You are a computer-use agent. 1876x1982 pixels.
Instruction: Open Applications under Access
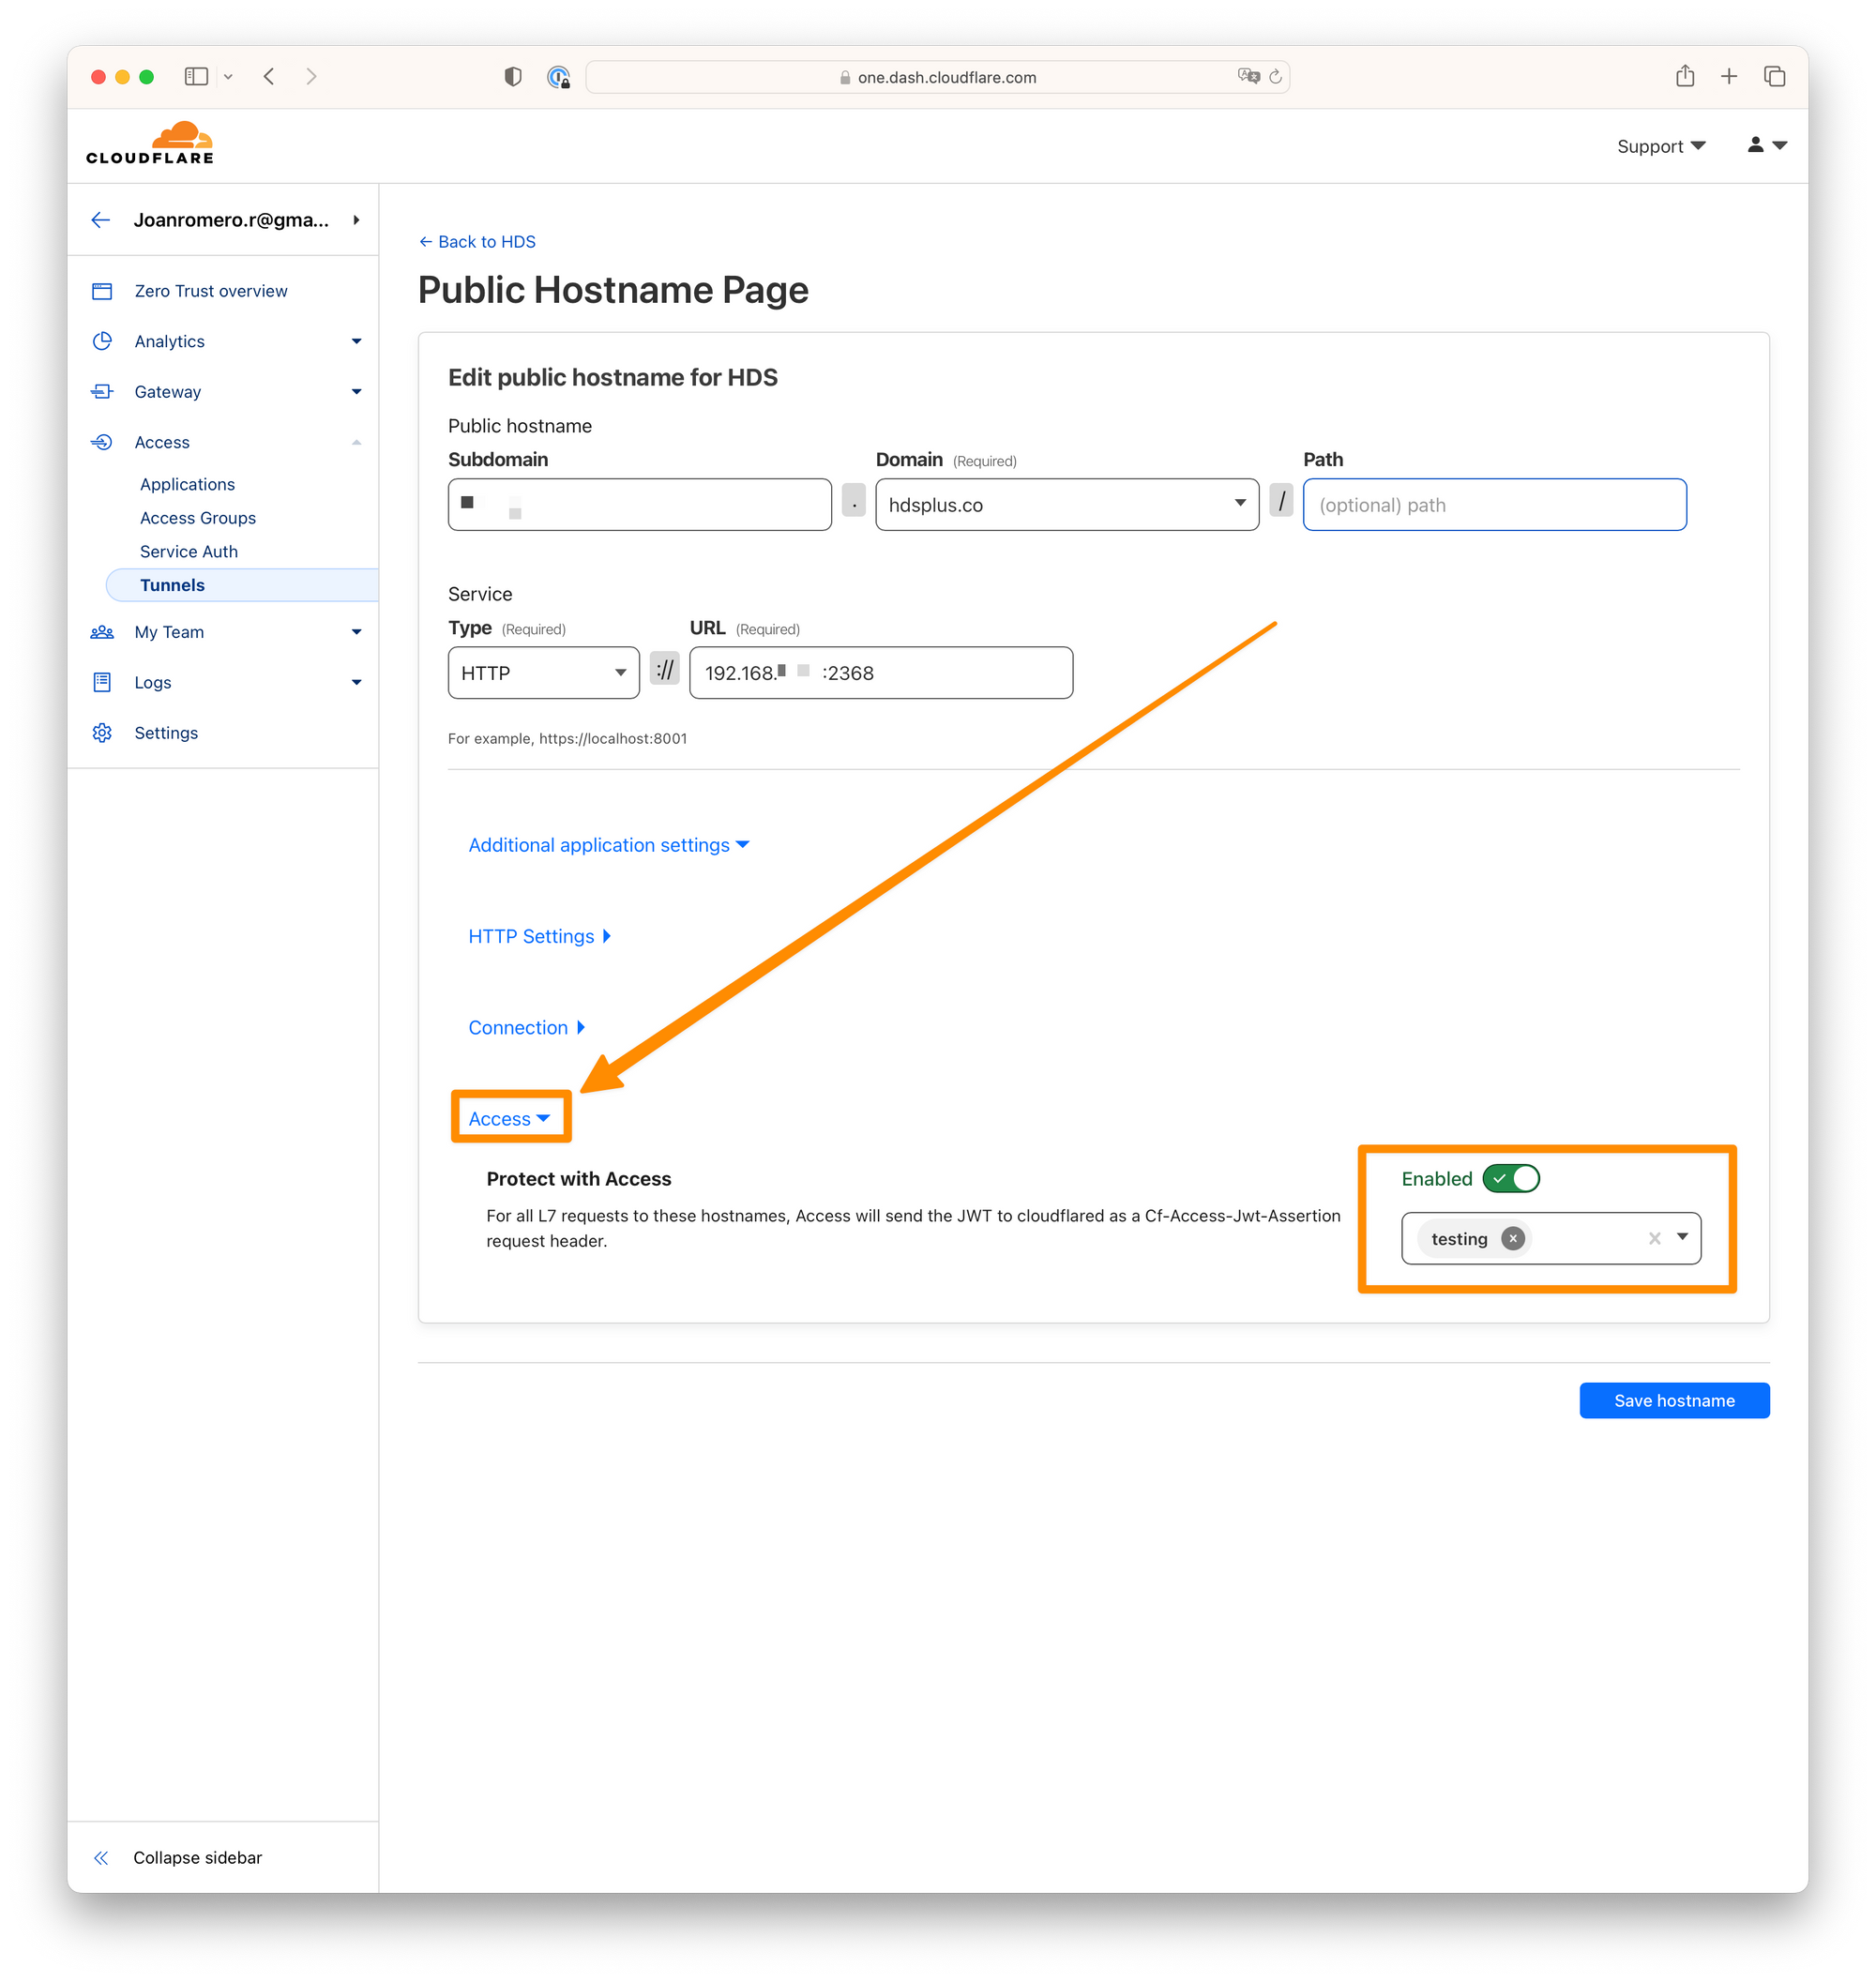pyautogui.click(x=188, y=484)
